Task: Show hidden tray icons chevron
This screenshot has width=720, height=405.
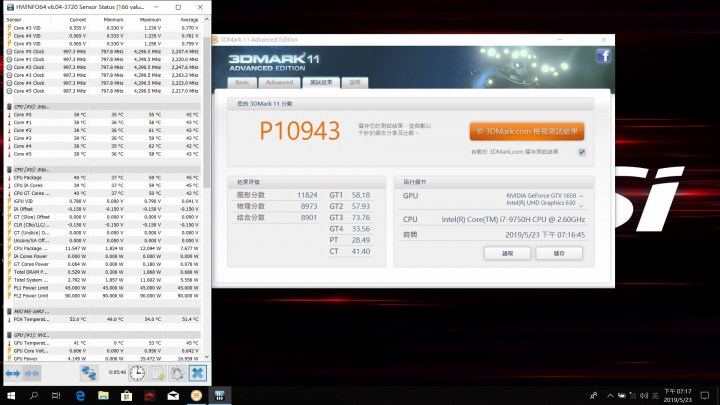Action: tap(610, 395)
